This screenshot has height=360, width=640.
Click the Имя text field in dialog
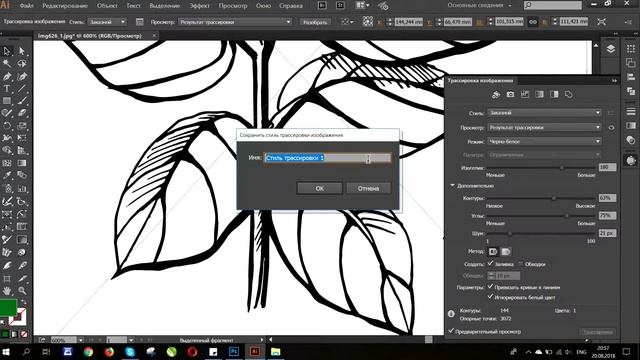point(327,158)
